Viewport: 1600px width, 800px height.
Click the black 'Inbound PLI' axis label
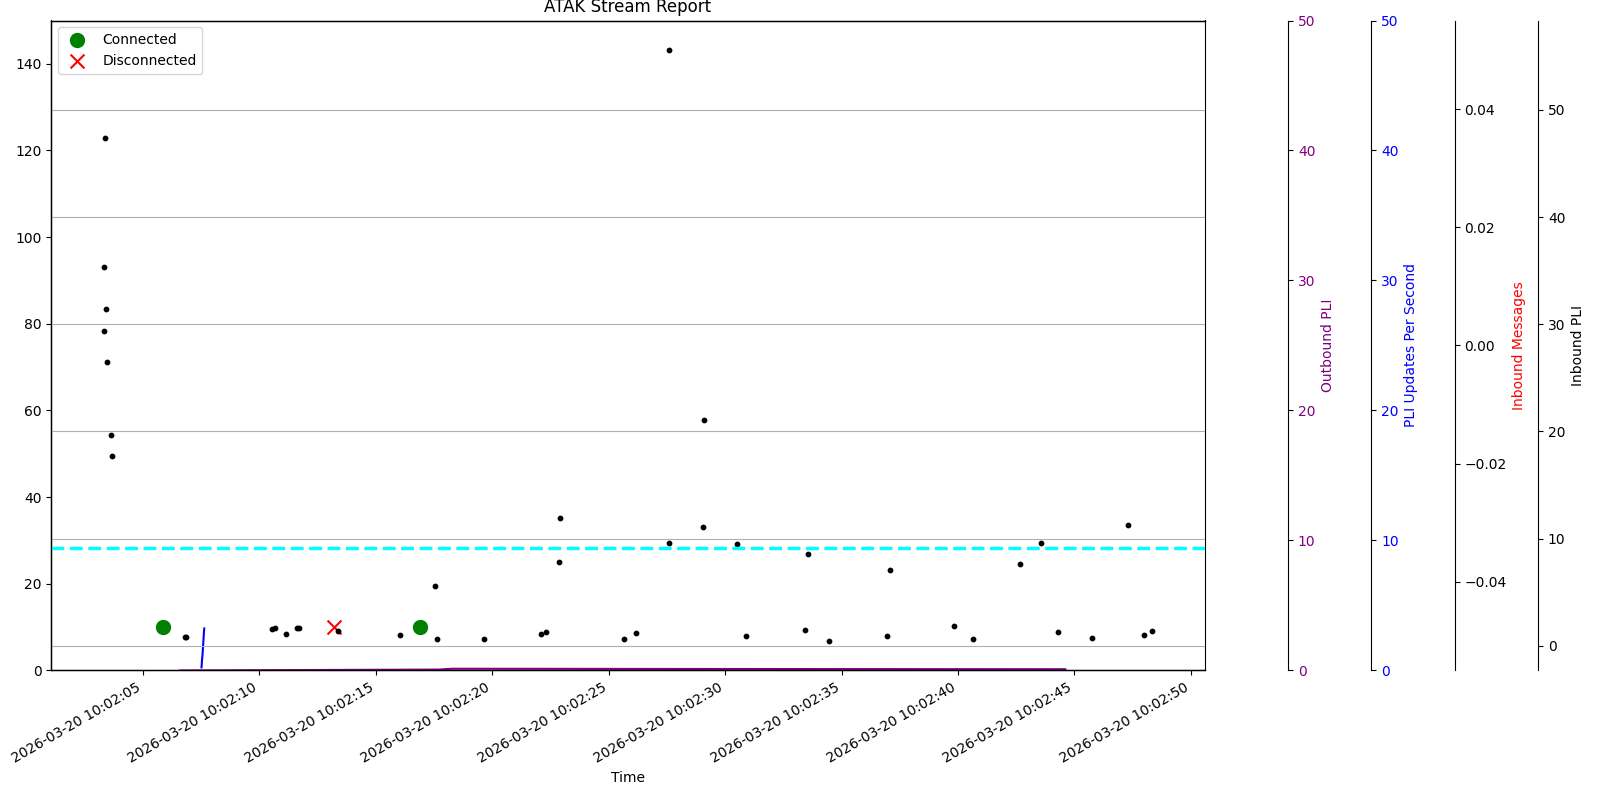[x=1577, y=346]
